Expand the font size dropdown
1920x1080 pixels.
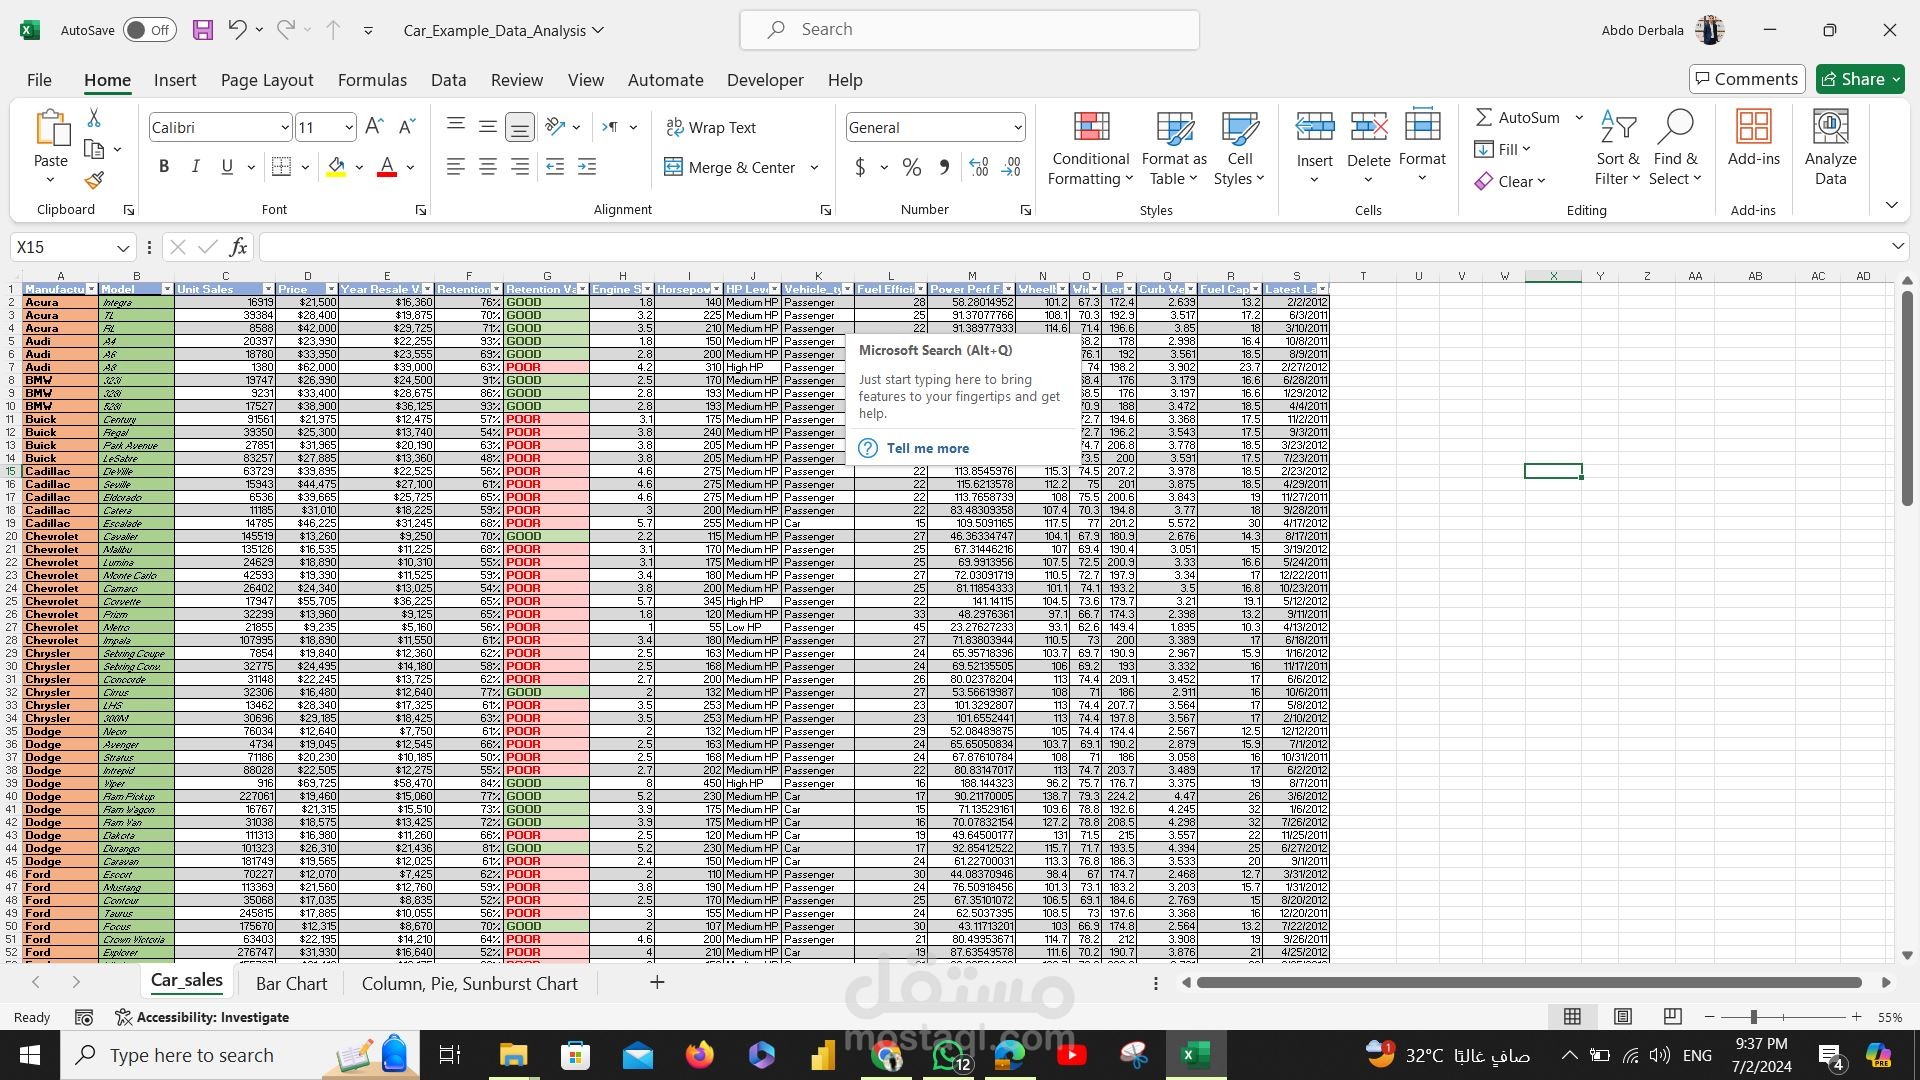pos(348,128)
